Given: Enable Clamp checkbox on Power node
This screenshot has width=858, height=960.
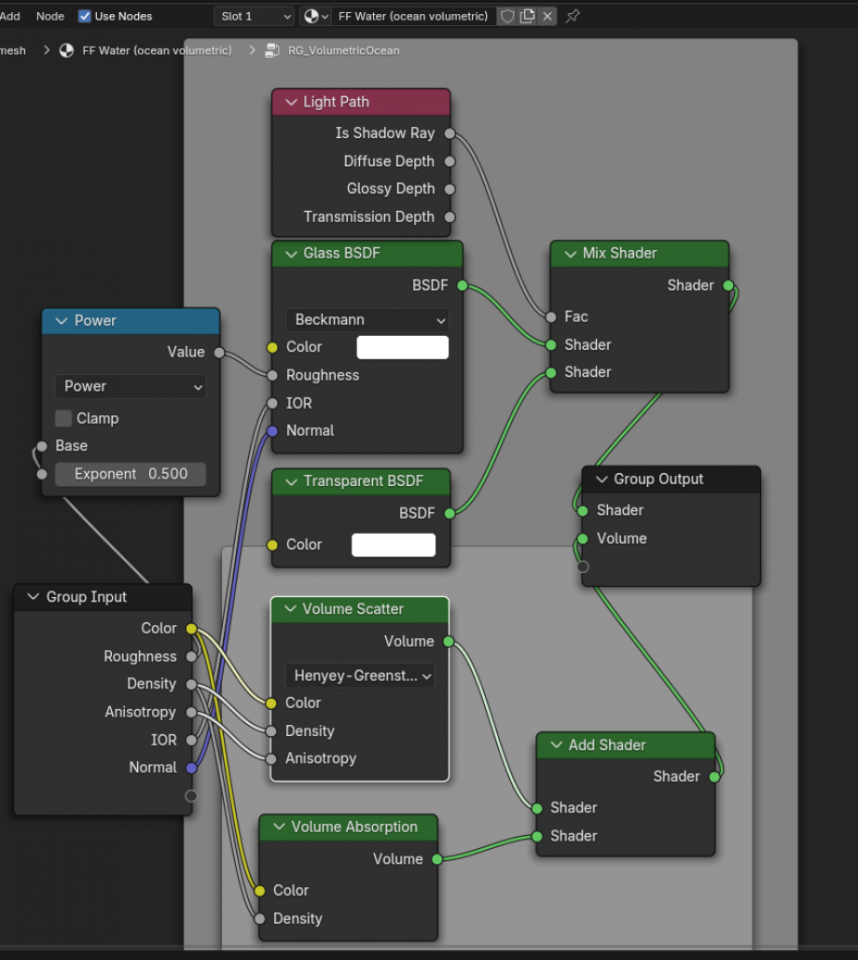Looking at the screenshot, I should click(64, 418).
